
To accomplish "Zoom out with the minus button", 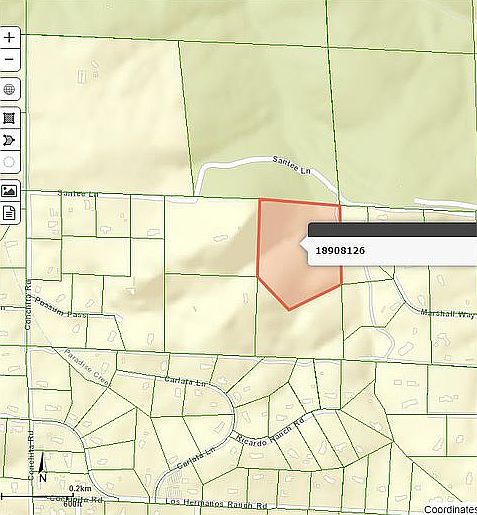I will point(9,60).
